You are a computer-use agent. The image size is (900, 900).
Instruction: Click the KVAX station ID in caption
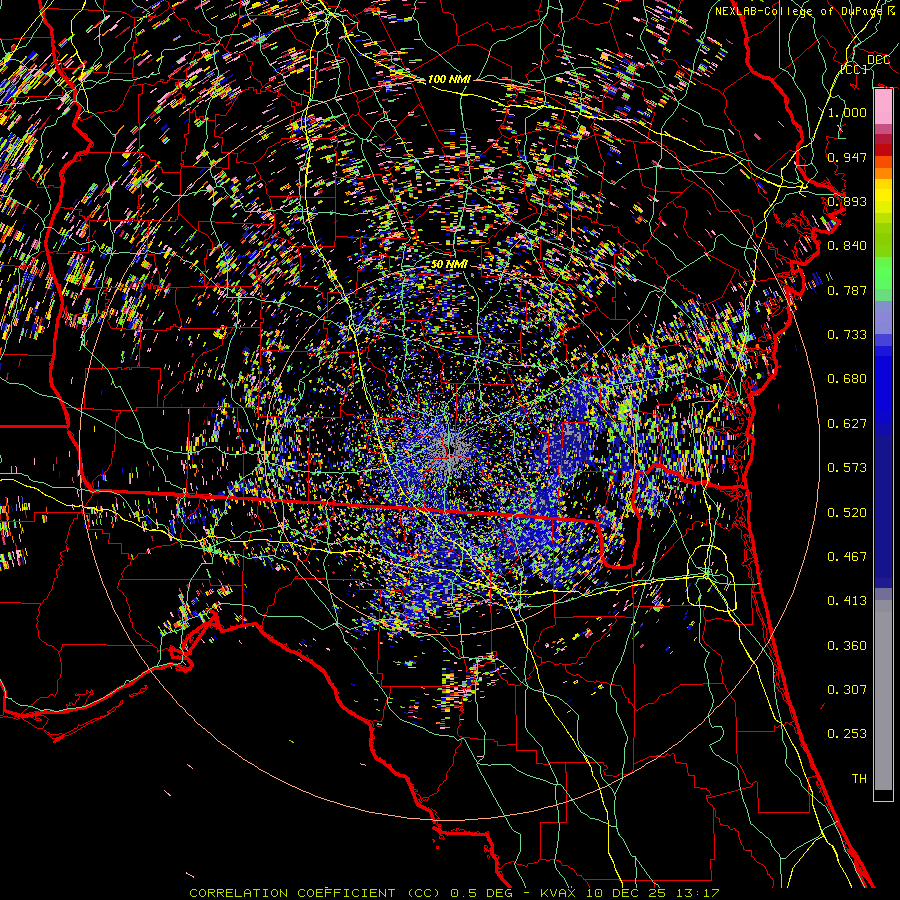[557, 893]
